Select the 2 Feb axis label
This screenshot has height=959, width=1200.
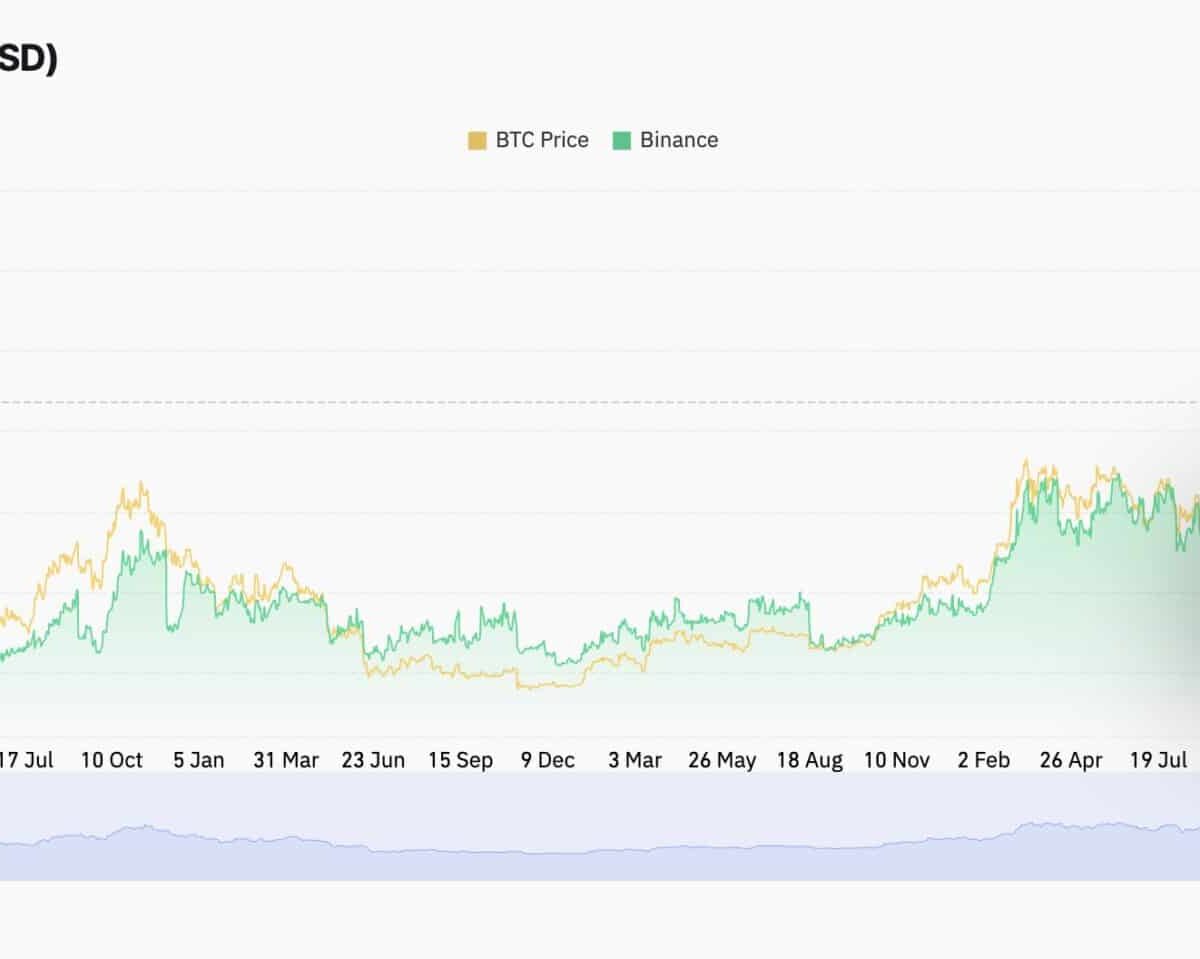pyautogui.click(x=983, y=760)
